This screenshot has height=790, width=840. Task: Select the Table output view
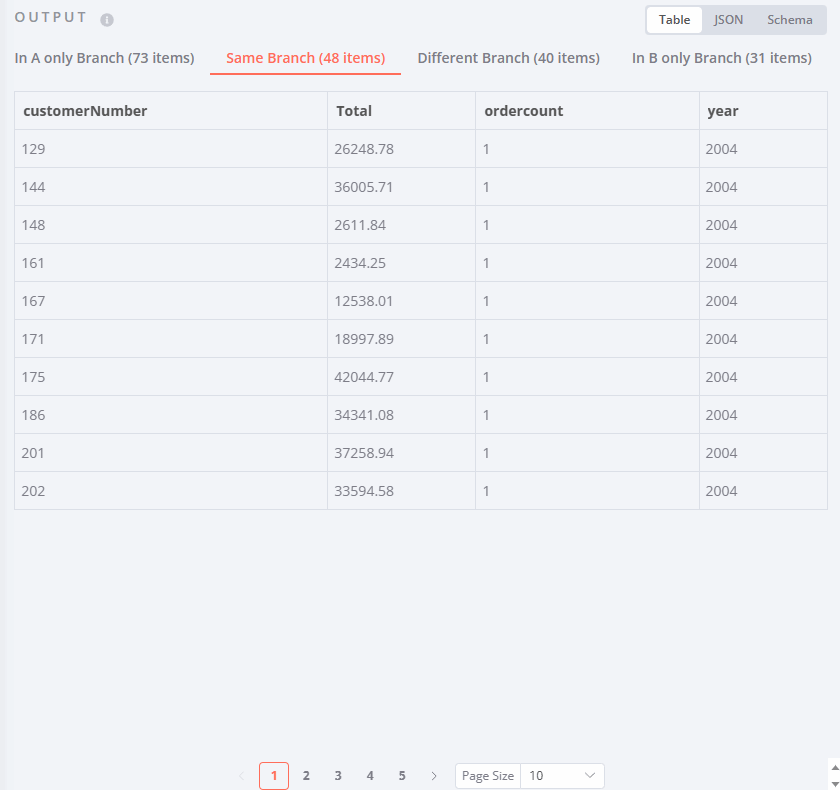(674, 19)
